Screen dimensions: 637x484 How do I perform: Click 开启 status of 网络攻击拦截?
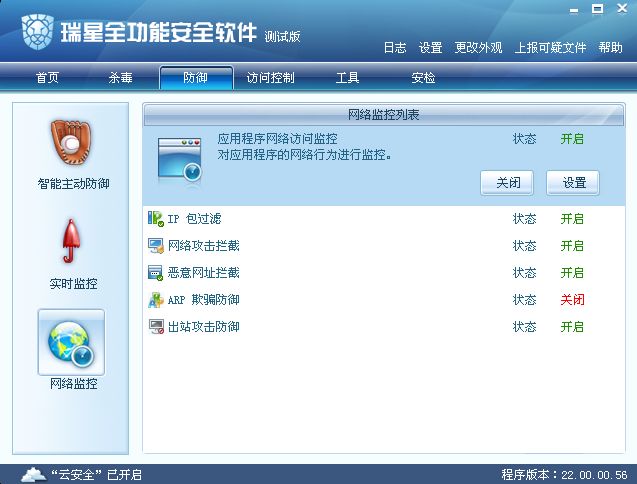click(572, 246)
